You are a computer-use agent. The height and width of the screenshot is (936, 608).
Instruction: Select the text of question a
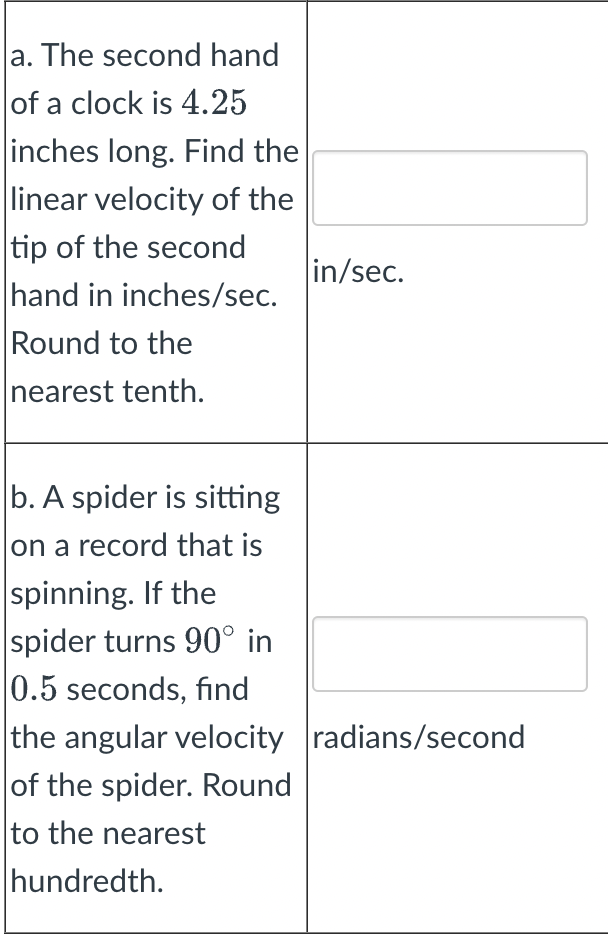pyautogui.click(x=150, y=220)
